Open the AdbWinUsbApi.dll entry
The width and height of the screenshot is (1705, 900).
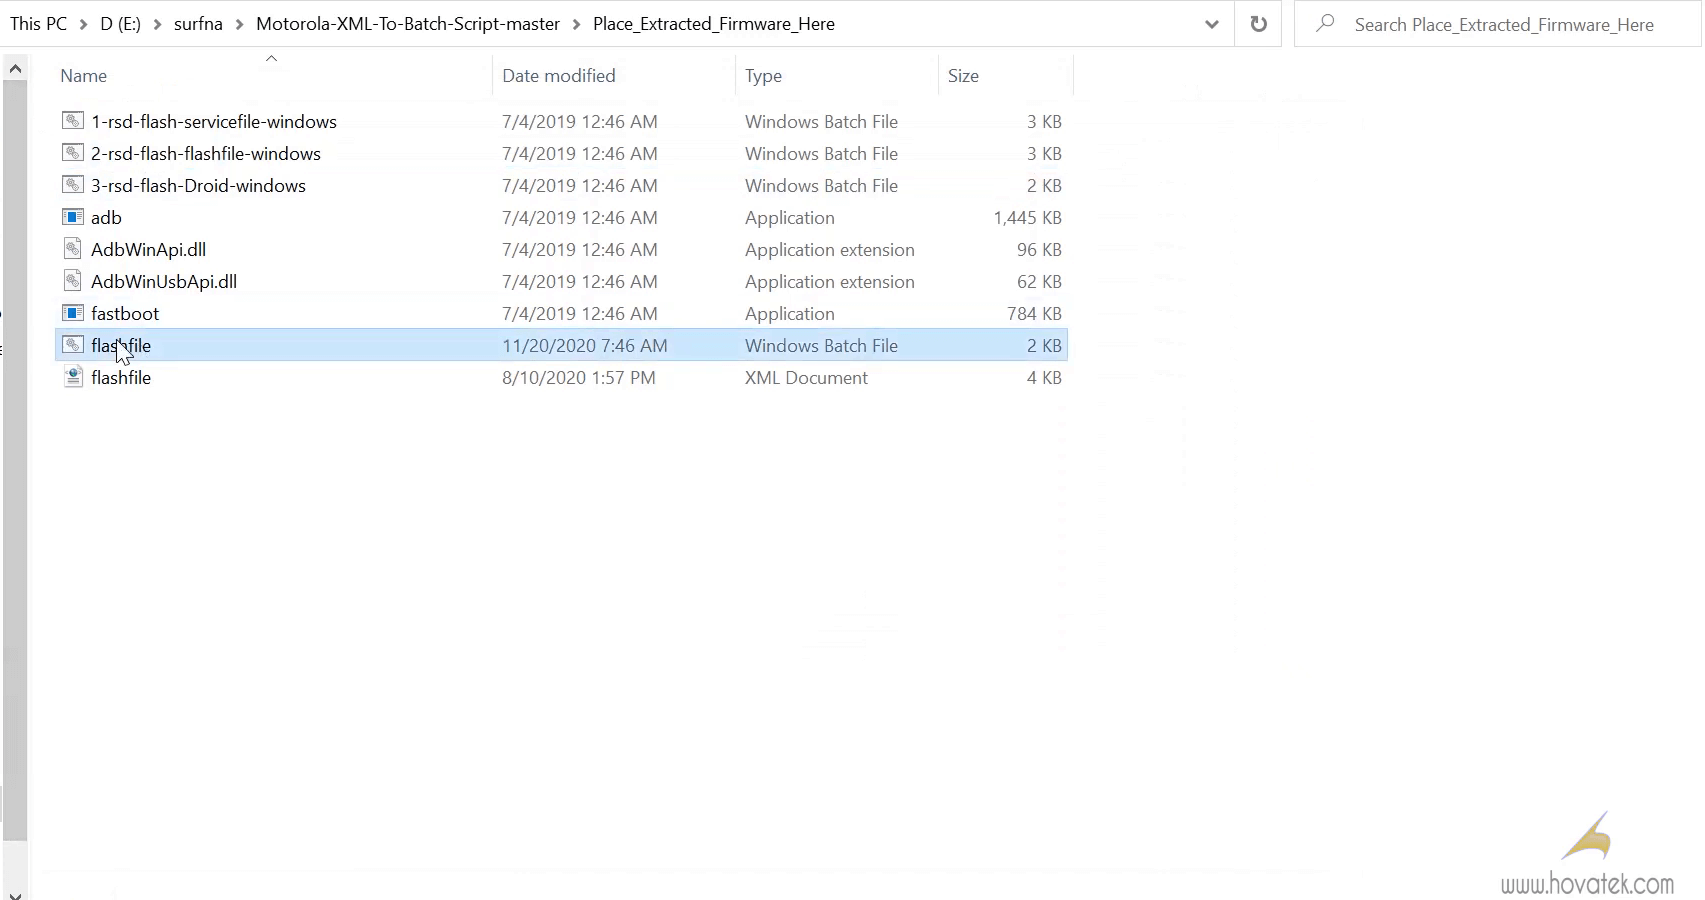163,281
